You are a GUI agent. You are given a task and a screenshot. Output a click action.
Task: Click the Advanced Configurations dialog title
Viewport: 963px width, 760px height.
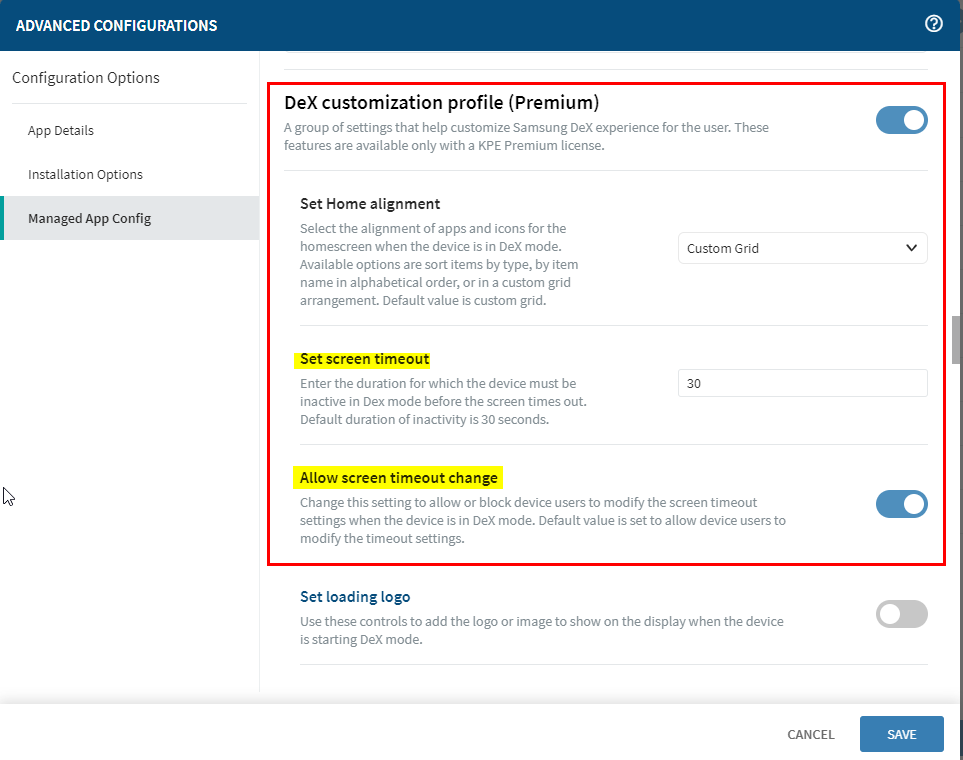tap(116, 25)
